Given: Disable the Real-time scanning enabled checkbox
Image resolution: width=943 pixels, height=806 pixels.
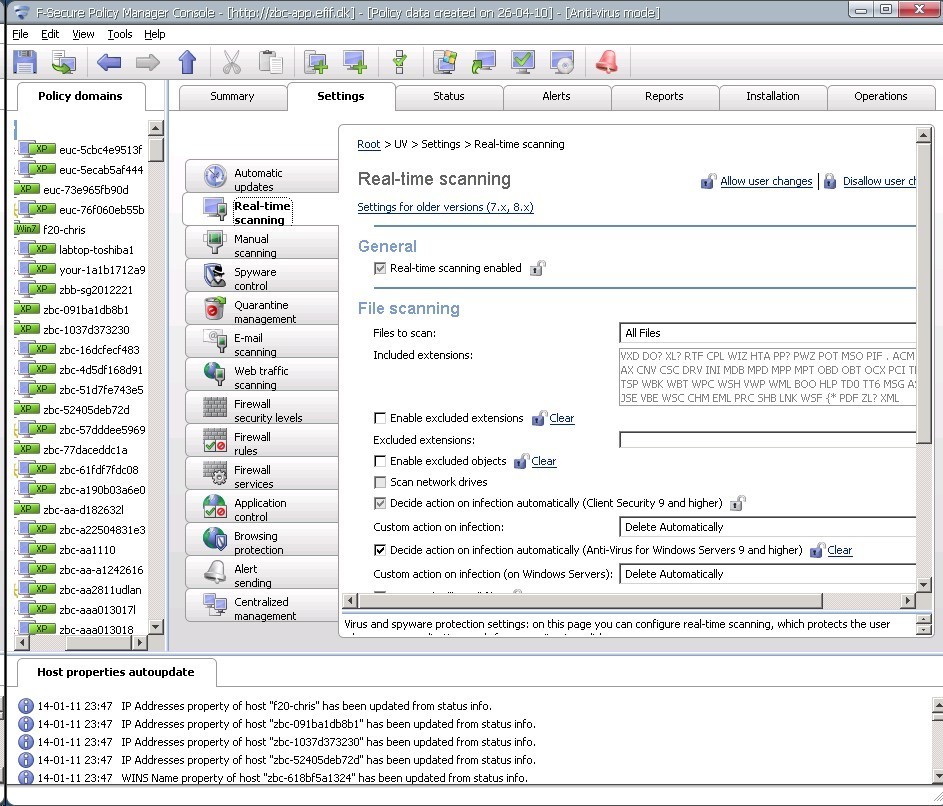Looking at the screenshot, I should (x=380, y=268).
